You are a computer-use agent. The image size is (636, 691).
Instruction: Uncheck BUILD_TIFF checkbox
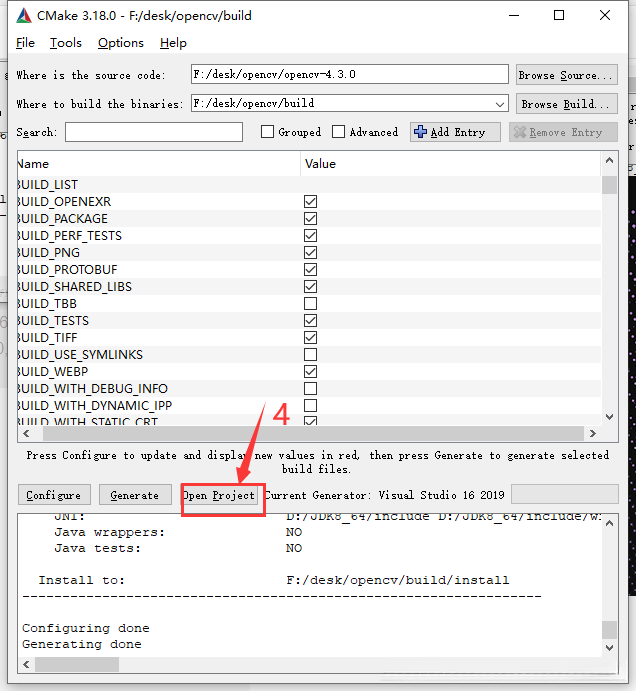310,338
